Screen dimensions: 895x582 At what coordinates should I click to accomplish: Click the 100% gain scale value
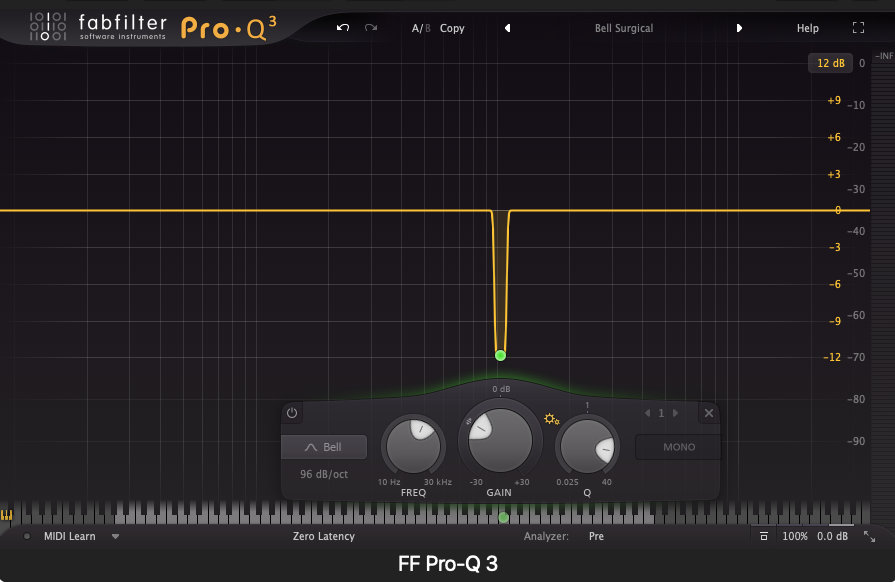(x=795, y=536)
